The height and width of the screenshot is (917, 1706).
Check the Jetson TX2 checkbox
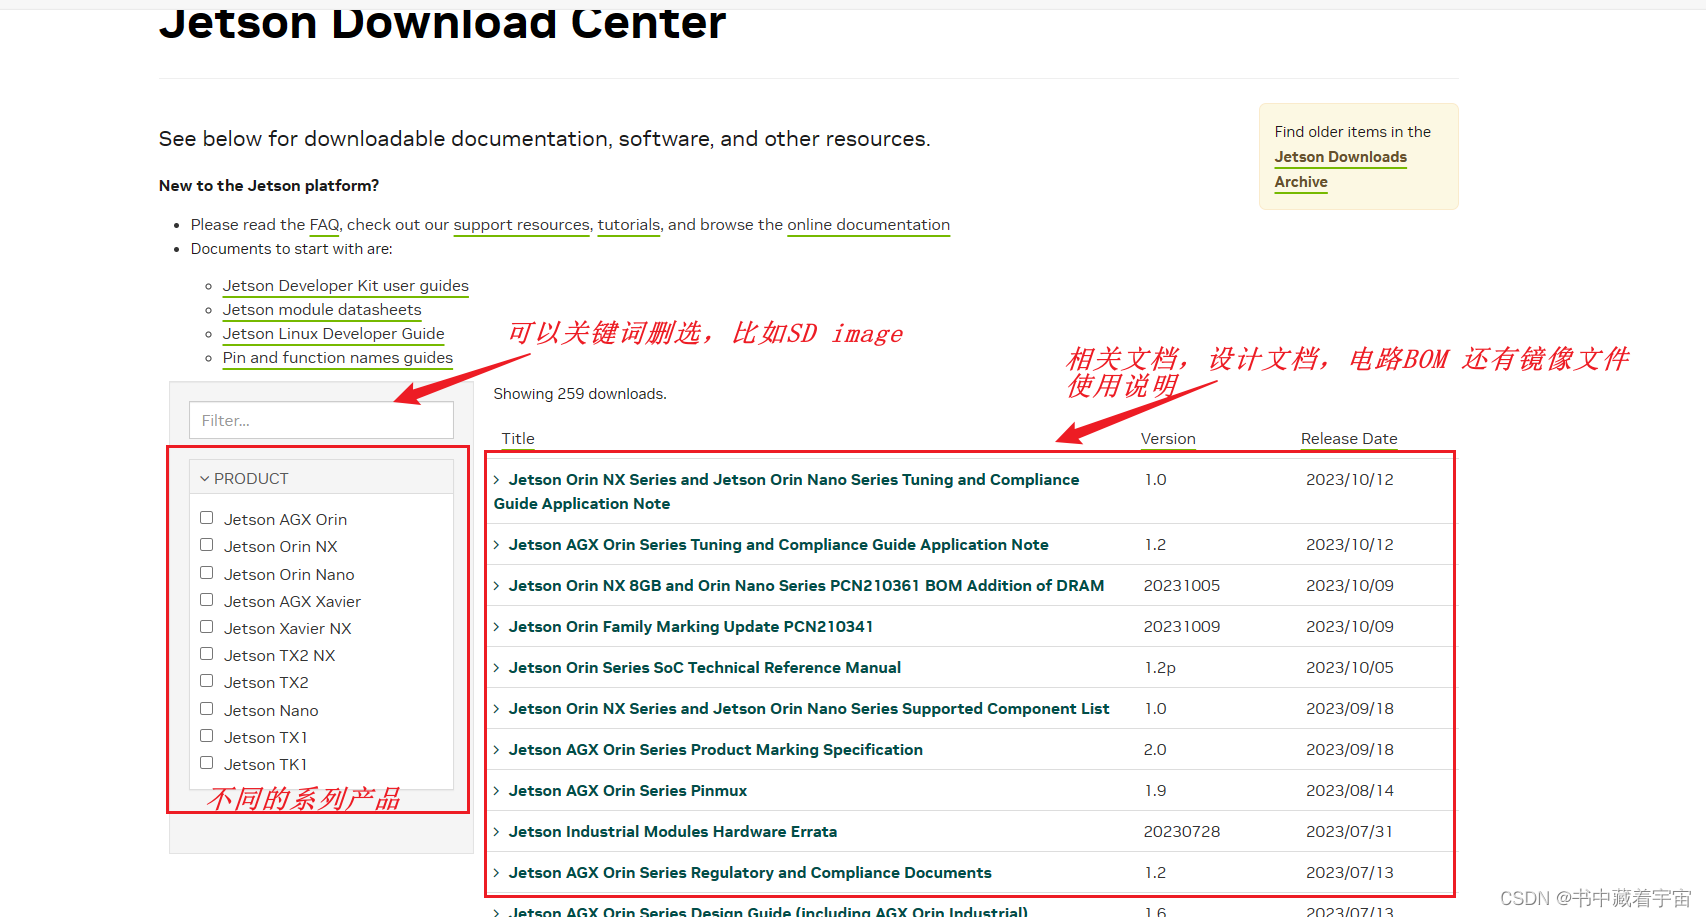tap(207, 681)
